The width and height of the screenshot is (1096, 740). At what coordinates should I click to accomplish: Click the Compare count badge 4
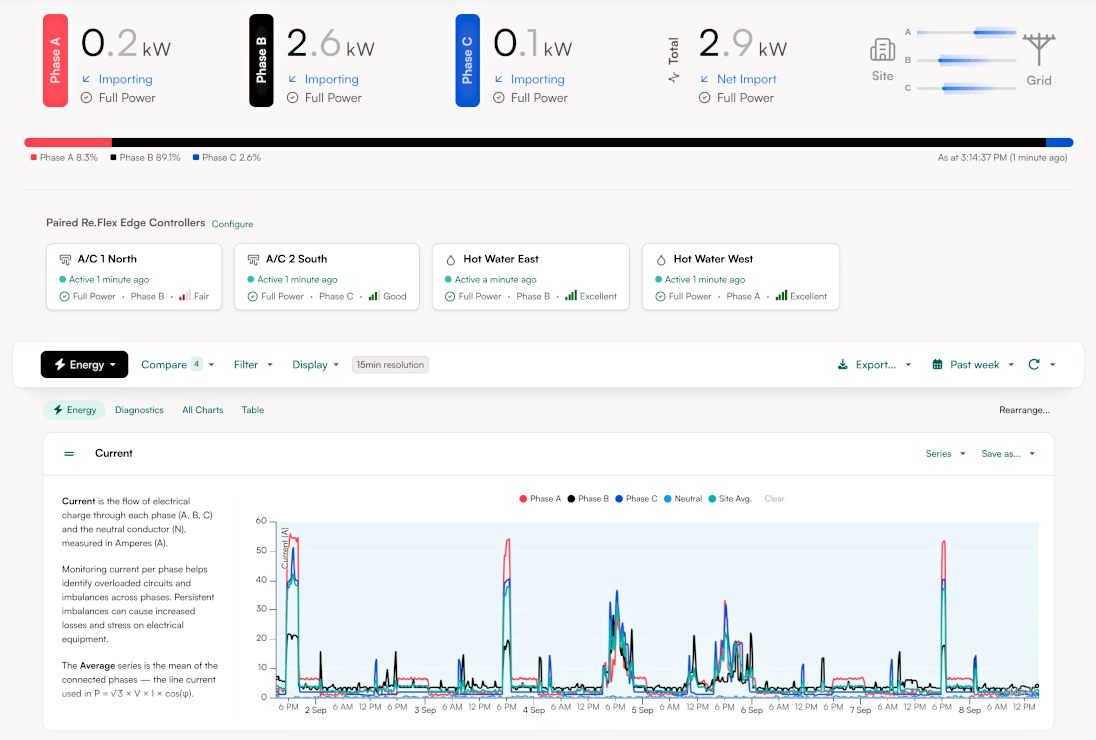pos(196,364)
